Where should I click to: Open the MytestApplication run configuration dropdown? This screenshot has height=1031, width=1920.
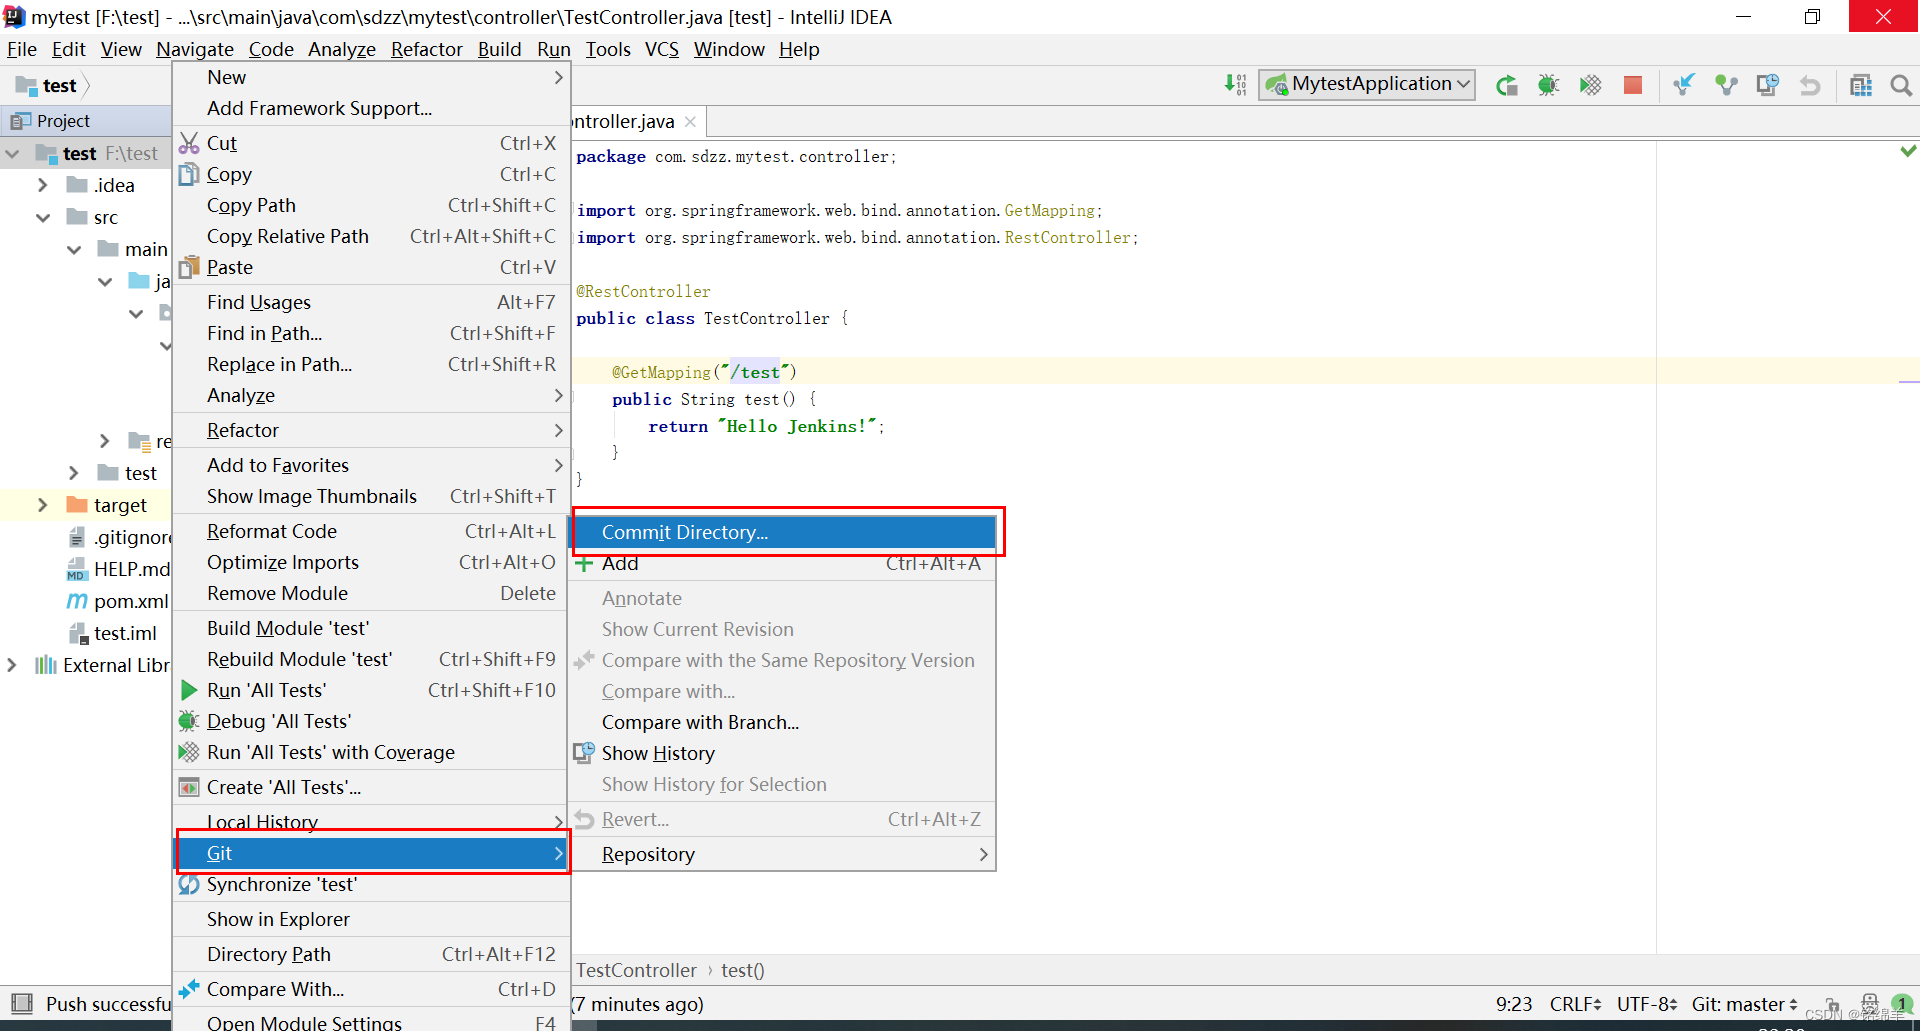point(1367,84)
